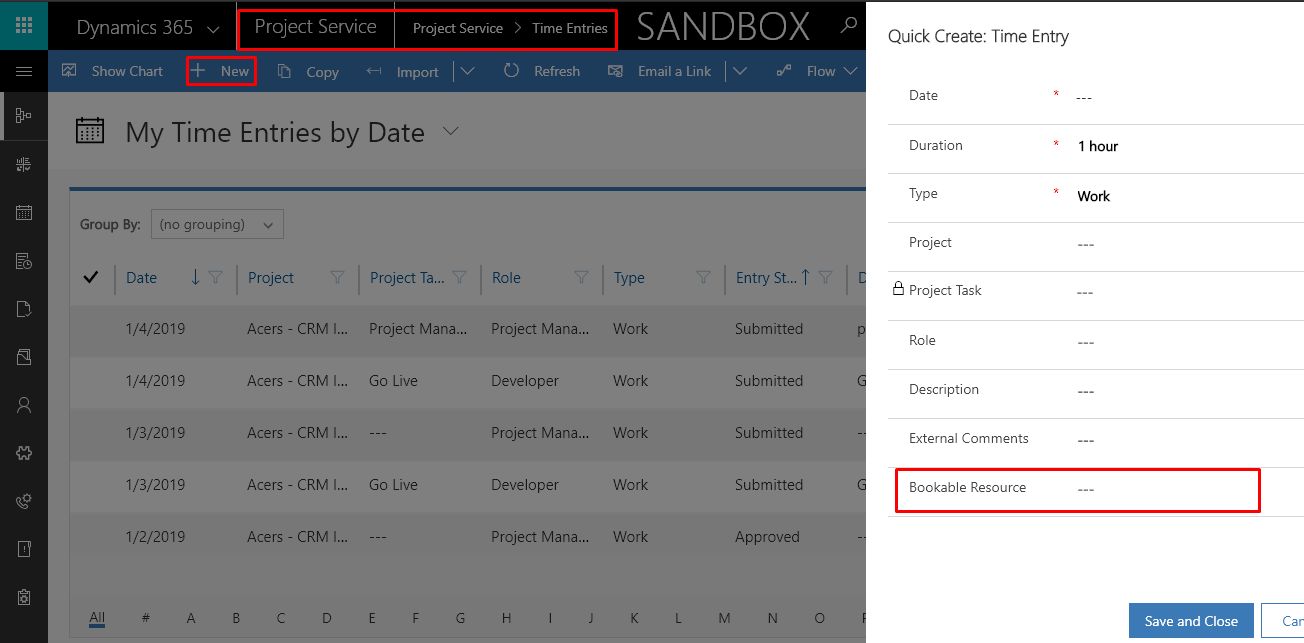The width and height of the screenshot is (1304, 643).
Task: Click the second sidebar schedule icon
Action: [x=24, y=164]
